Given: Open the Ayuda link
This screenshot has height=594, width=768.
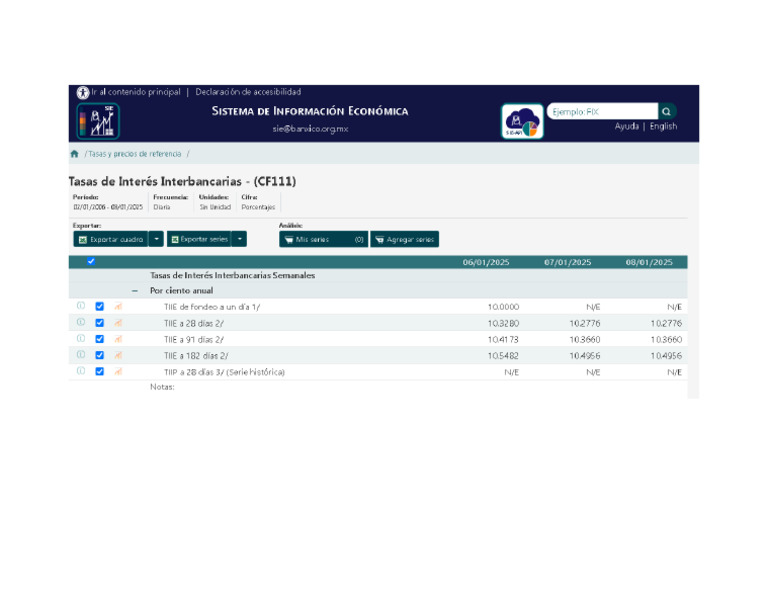Looking at the screenshot, I should (627, 126).
